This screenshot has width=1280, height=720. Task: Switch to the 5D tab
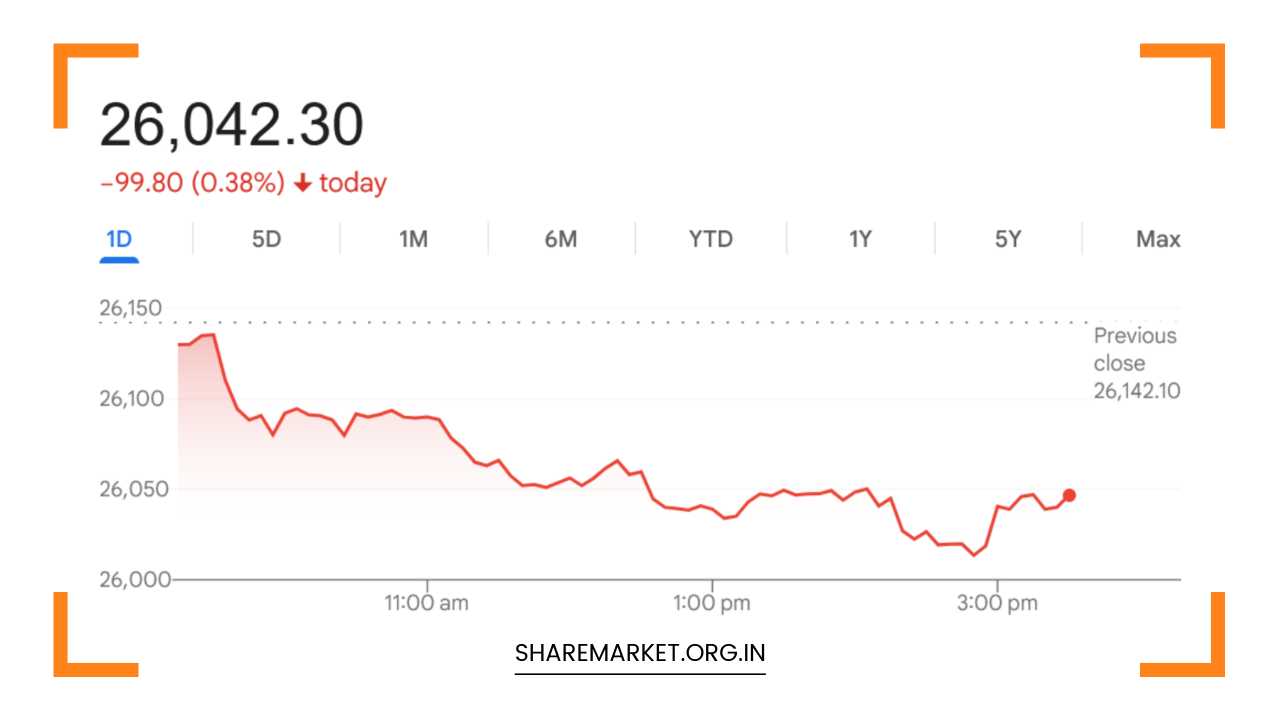(266, 240)
